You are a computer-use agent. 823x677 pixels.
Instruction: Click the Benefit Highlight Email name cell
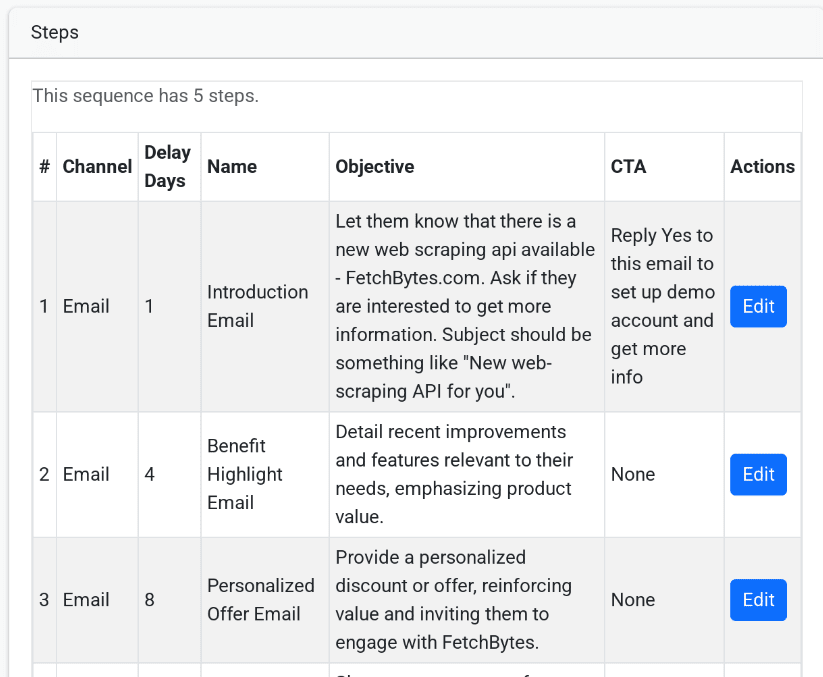coord(245,474)
